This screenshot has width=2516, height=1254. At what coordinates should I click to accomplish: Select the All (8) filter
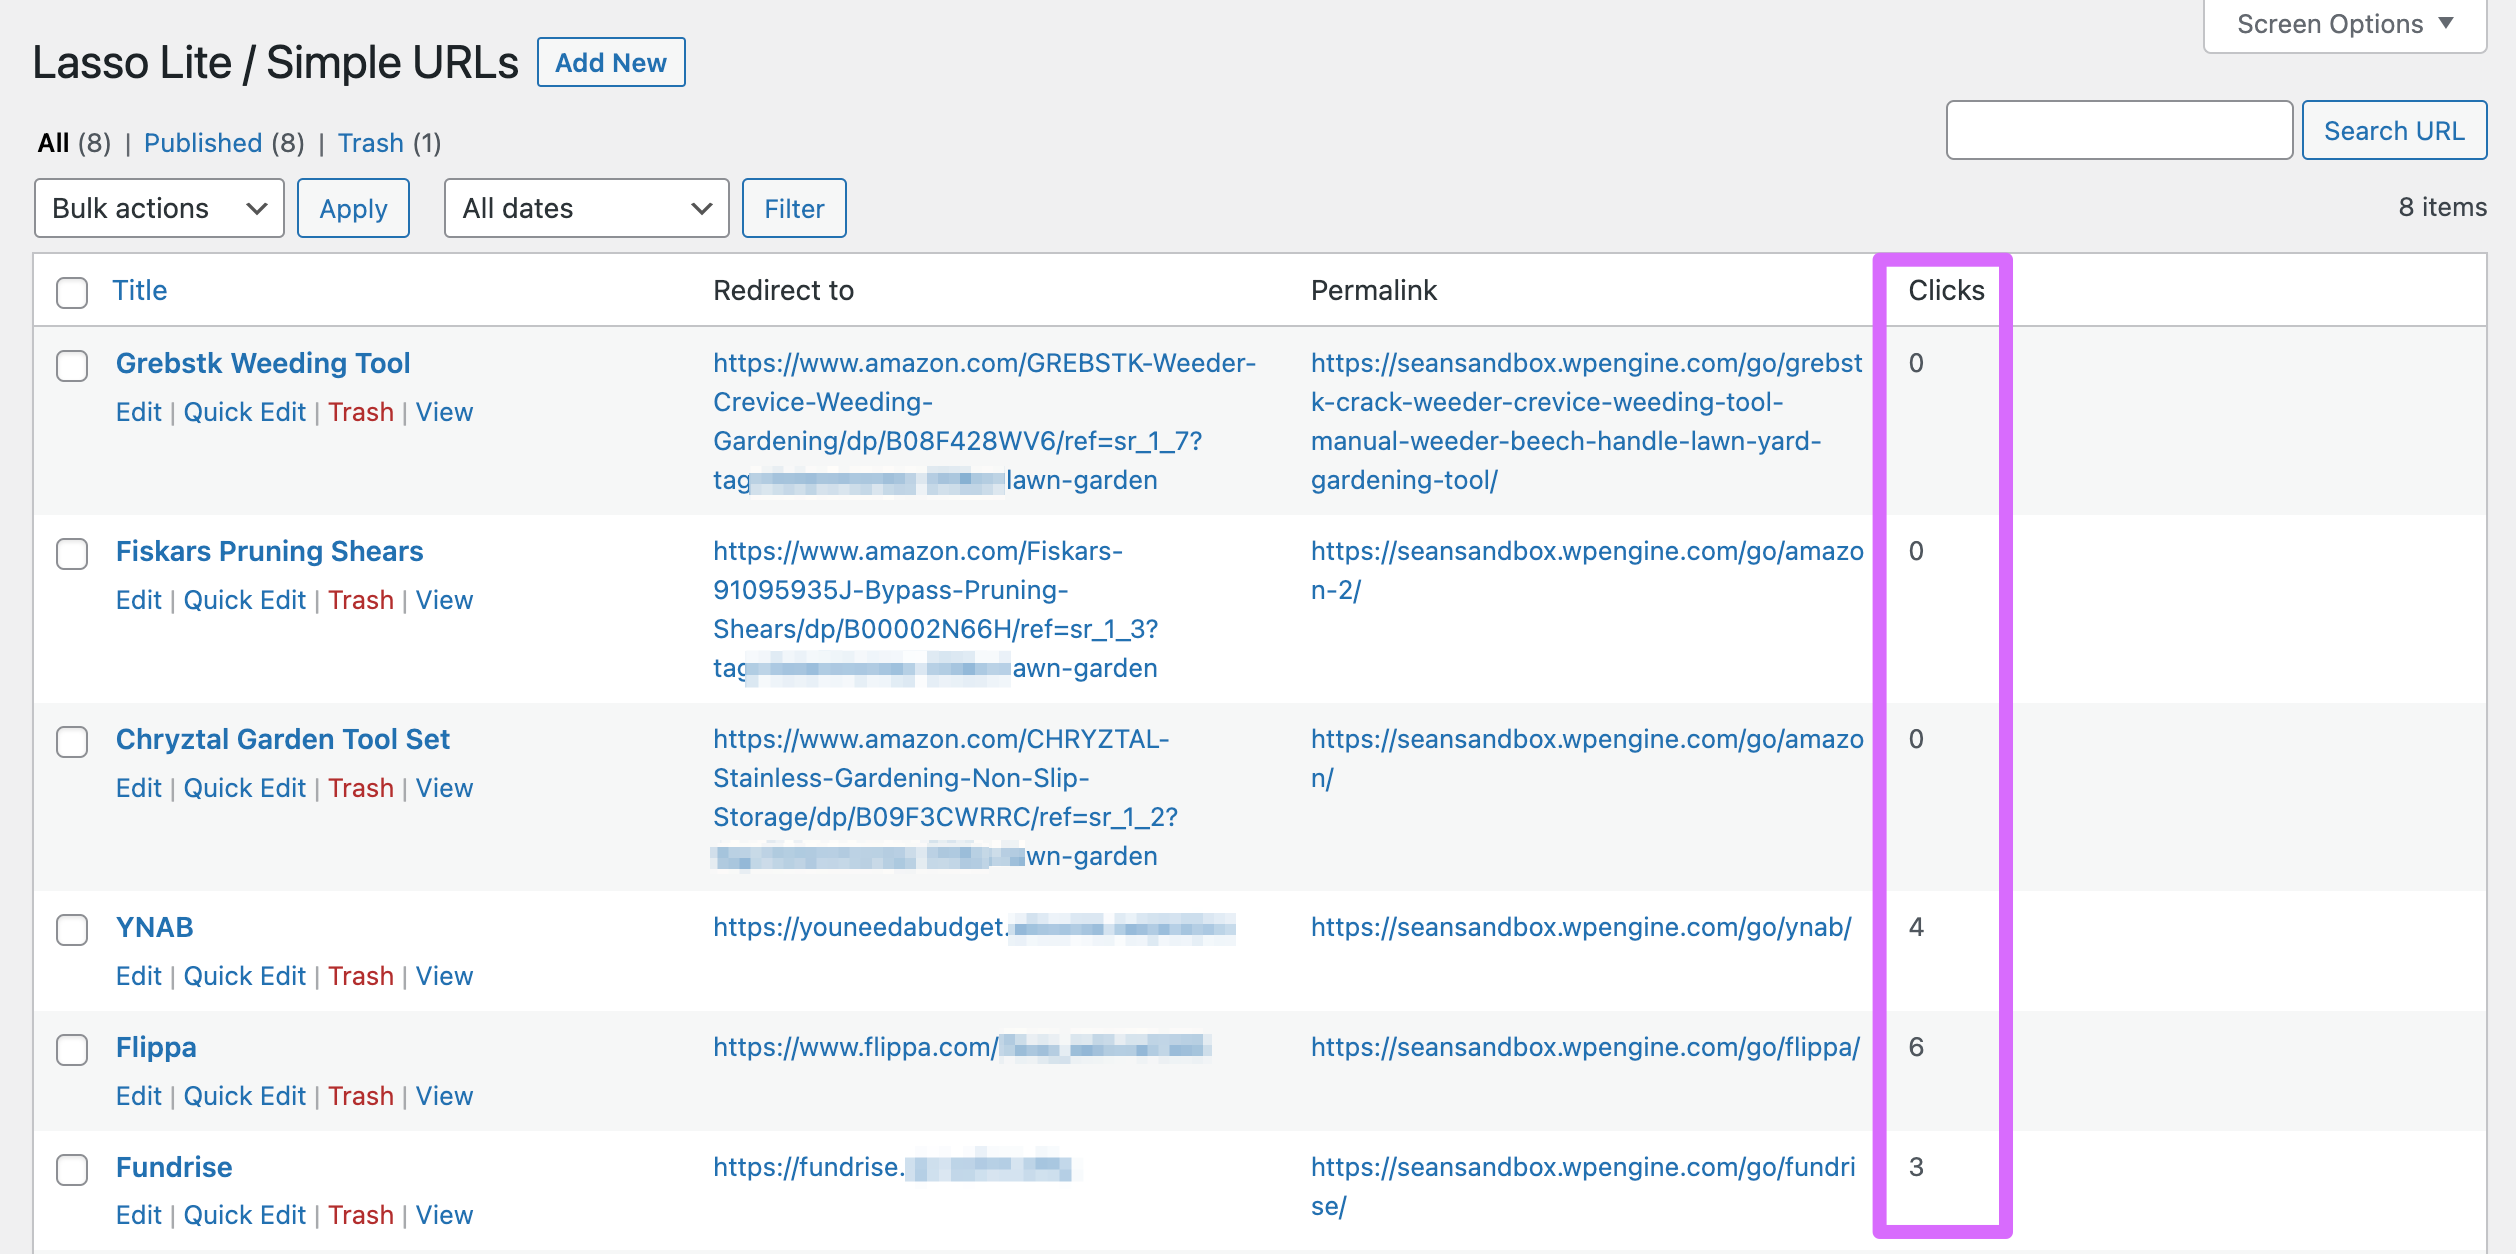point(74,143)
